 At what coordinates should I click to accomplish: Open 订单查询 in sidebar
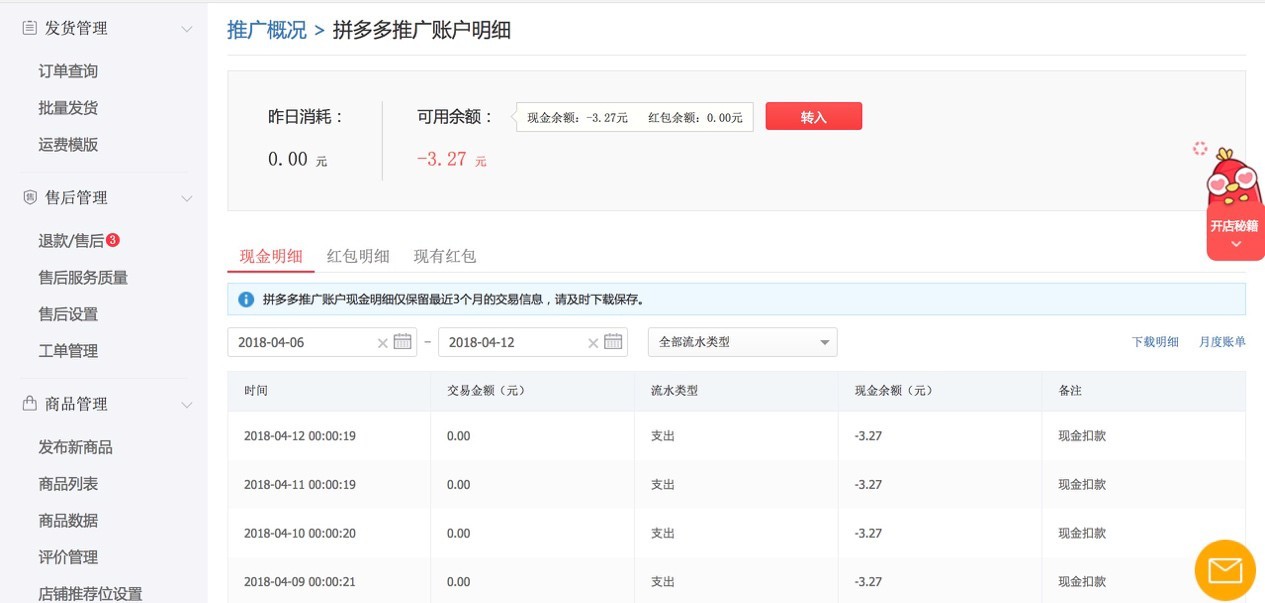point(68,71)
